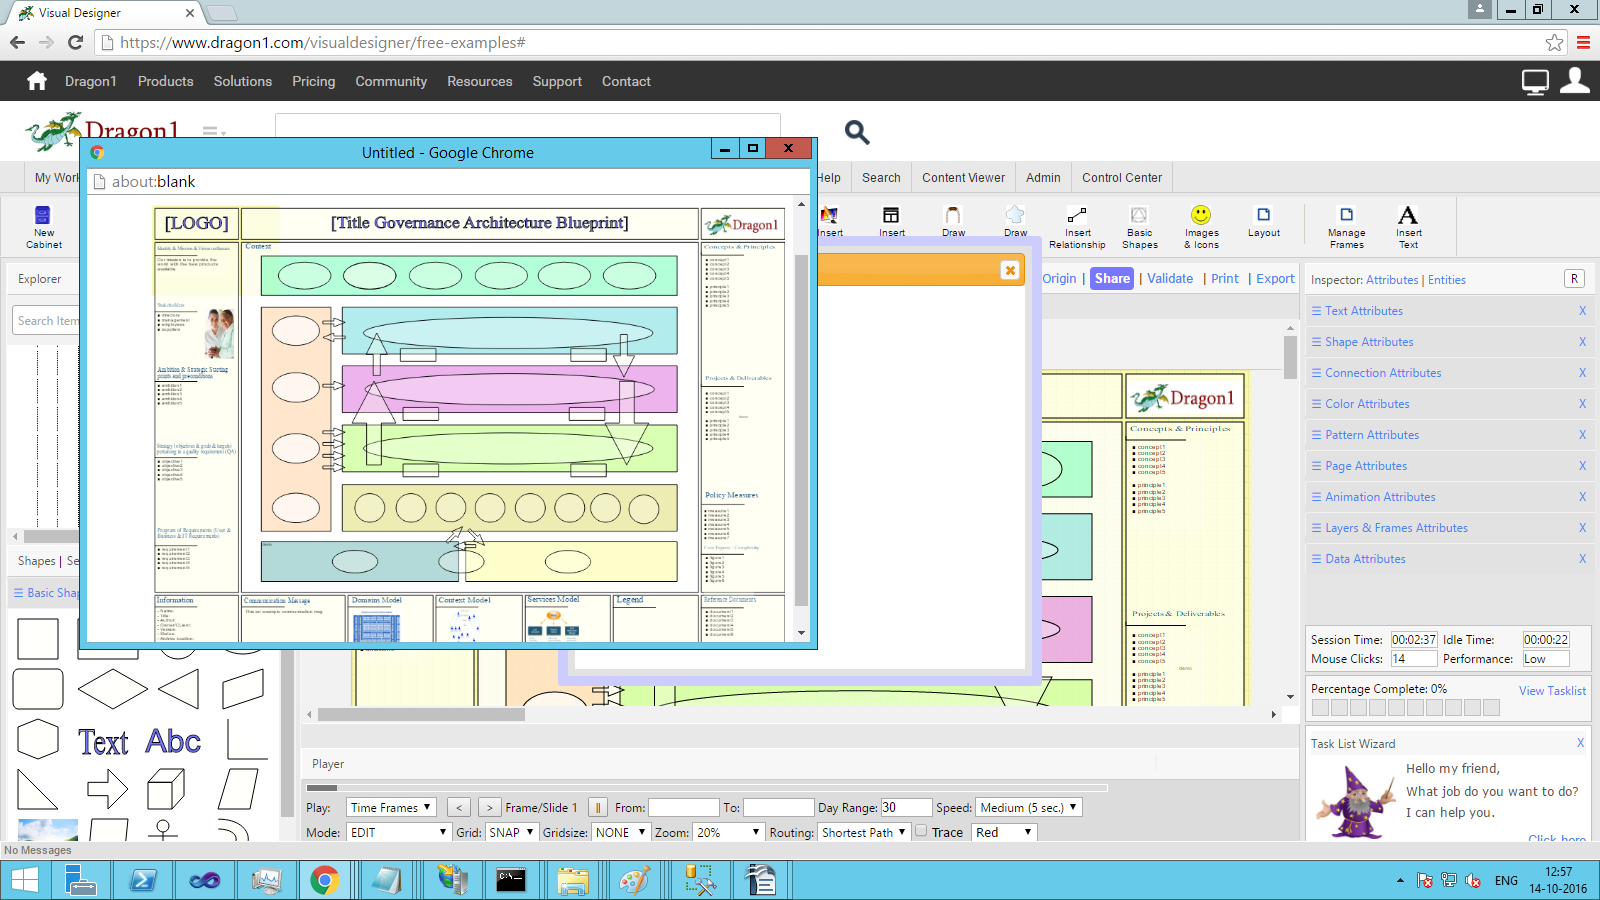The width and height of the screenshot is (1600, 900).
Task: Close the Text Attributes panel row
Action: [x=1582, y=311]
